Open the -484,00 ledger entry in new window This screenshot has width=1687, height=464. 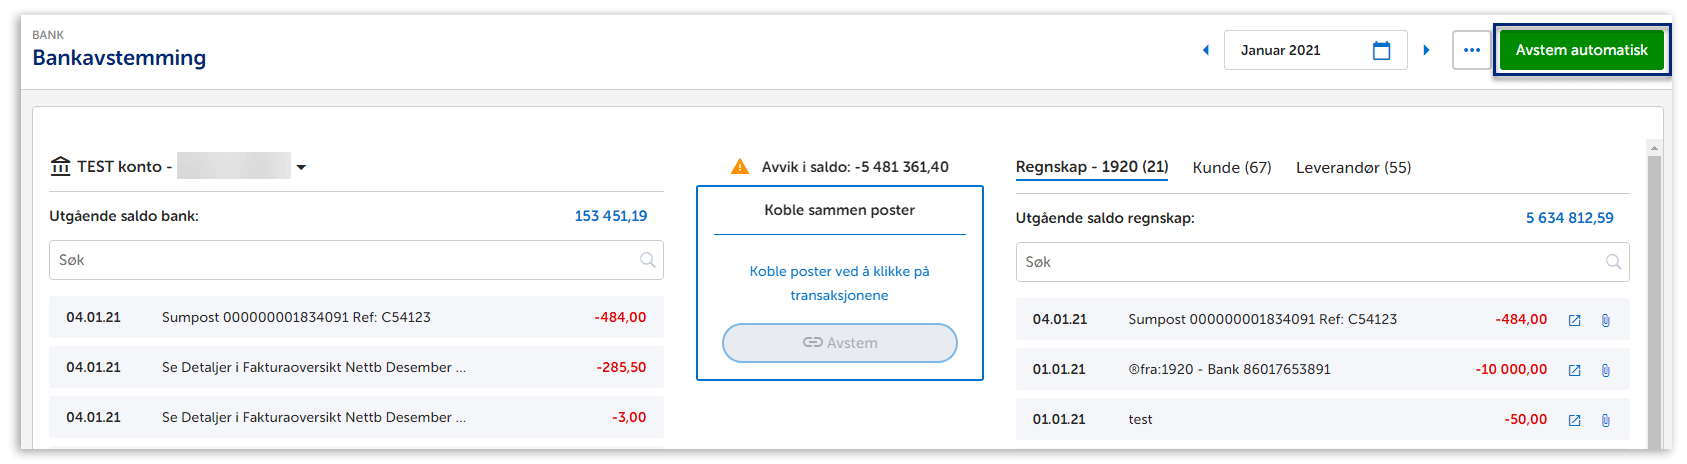1574,320
